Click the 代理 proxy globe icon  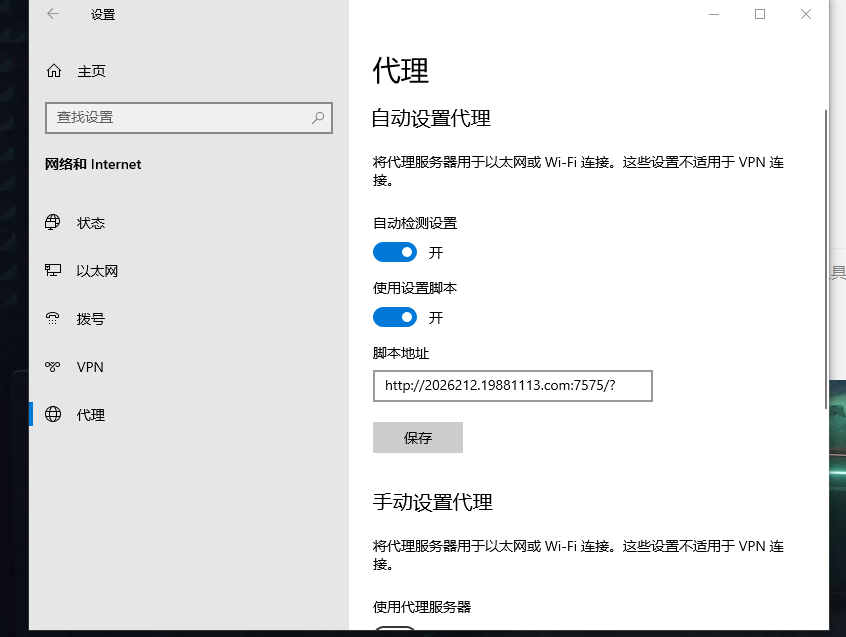53,414
